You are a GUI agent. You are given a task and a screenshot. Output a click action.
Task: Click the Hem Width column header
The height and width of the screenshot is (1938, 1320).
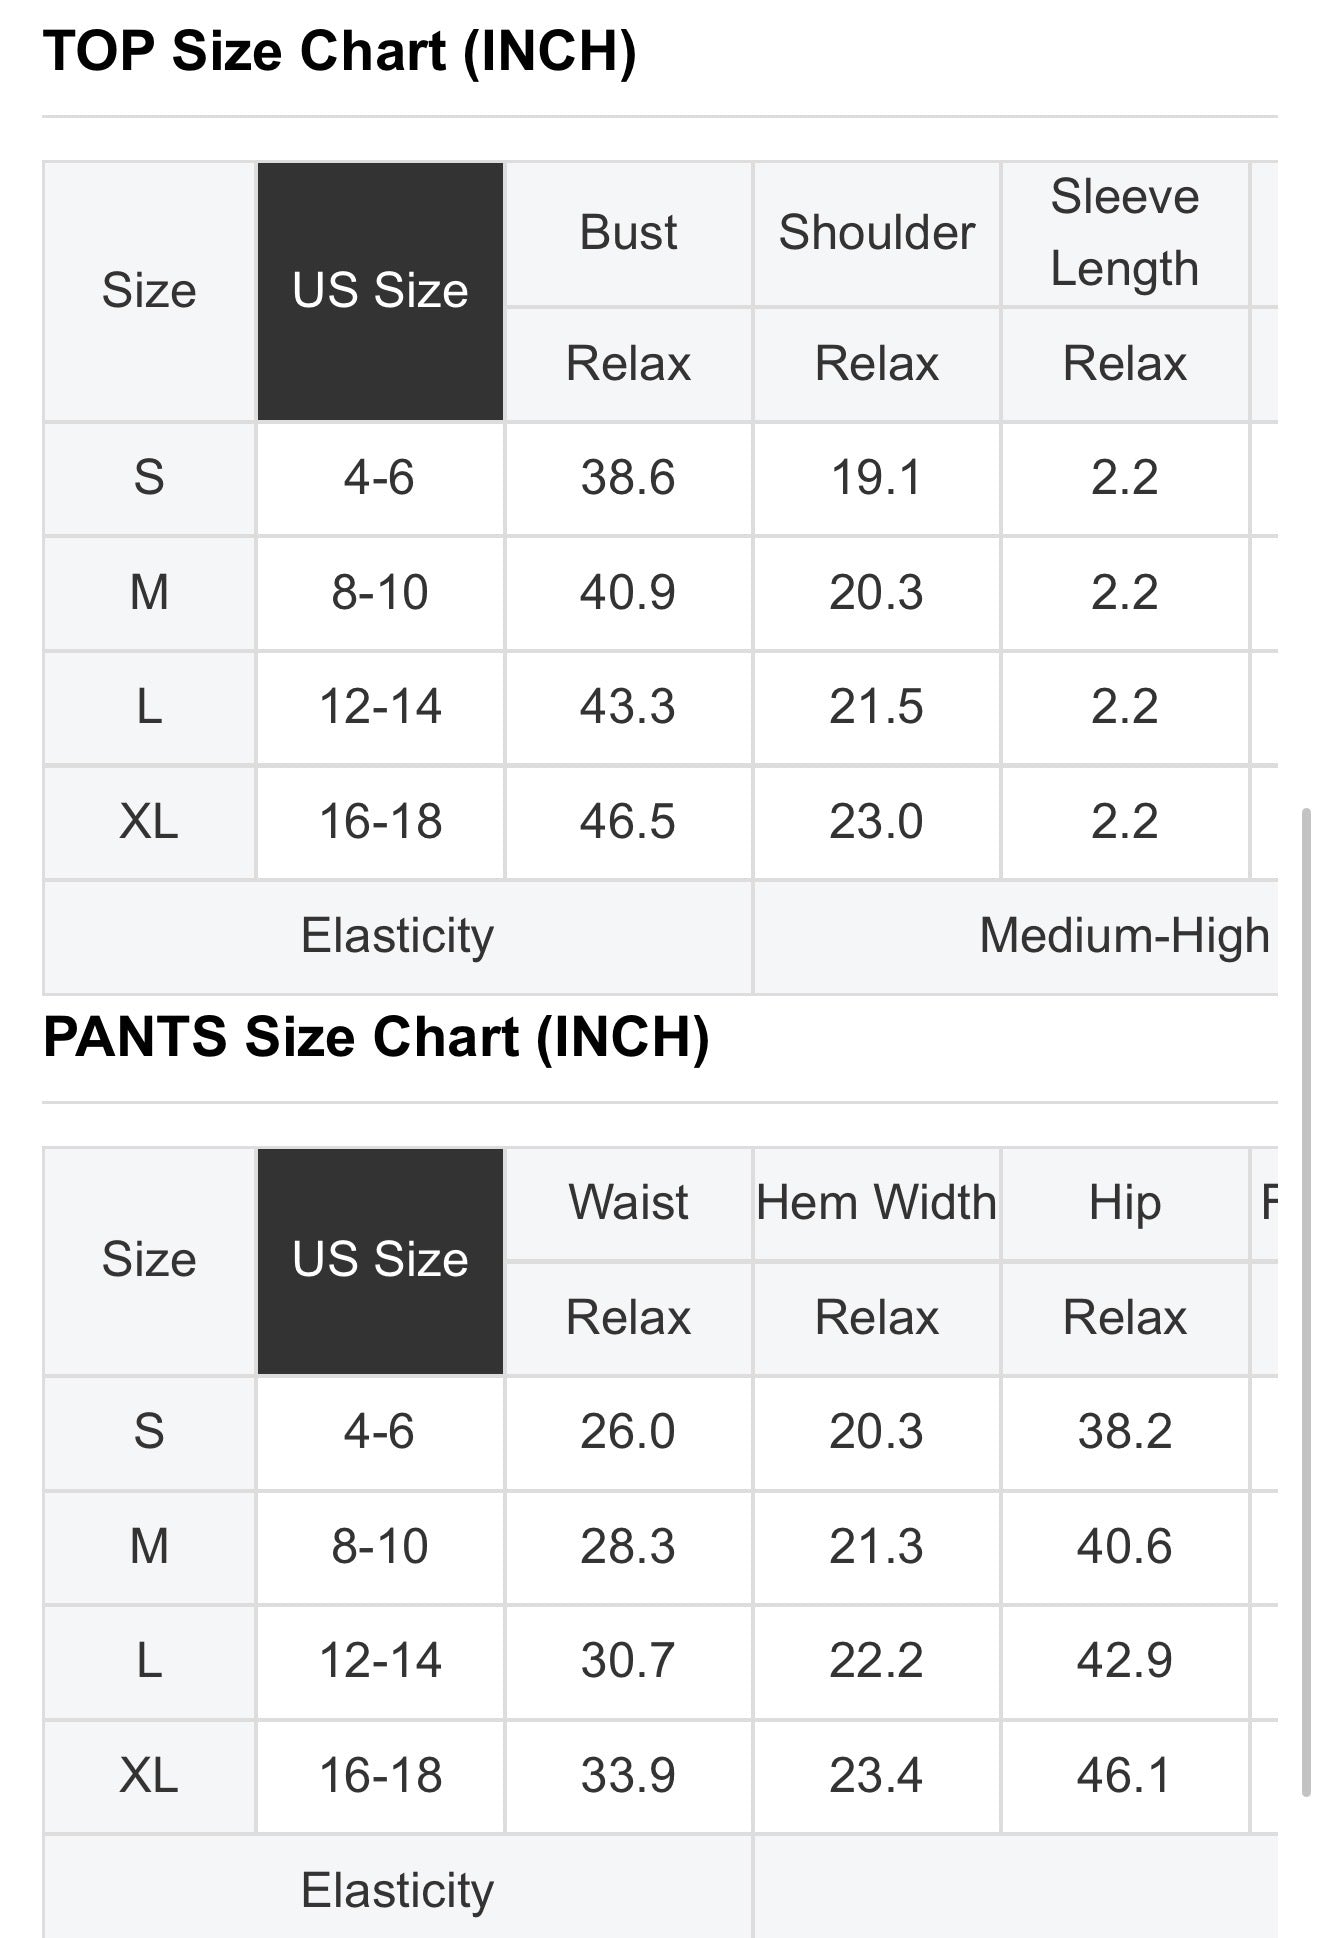point(876,1202)
